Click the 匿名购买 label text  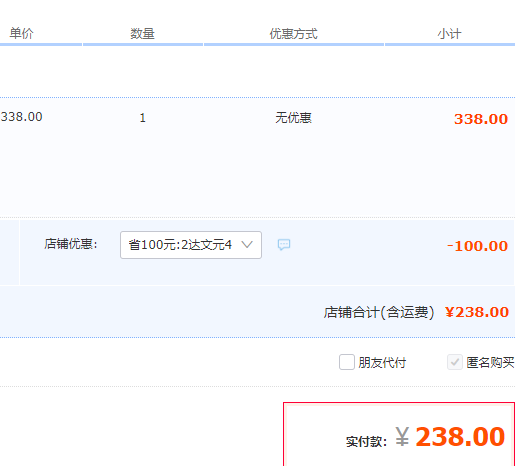point(490,362)
